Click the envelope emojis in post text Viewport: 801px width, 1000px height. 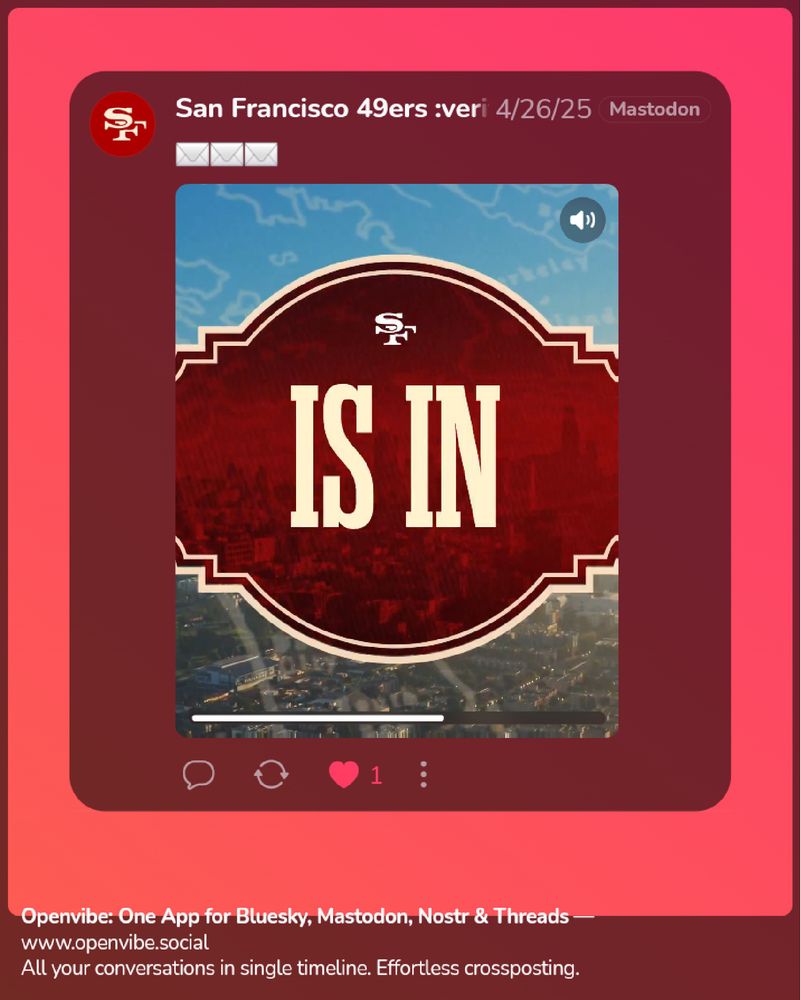point(226,154)
